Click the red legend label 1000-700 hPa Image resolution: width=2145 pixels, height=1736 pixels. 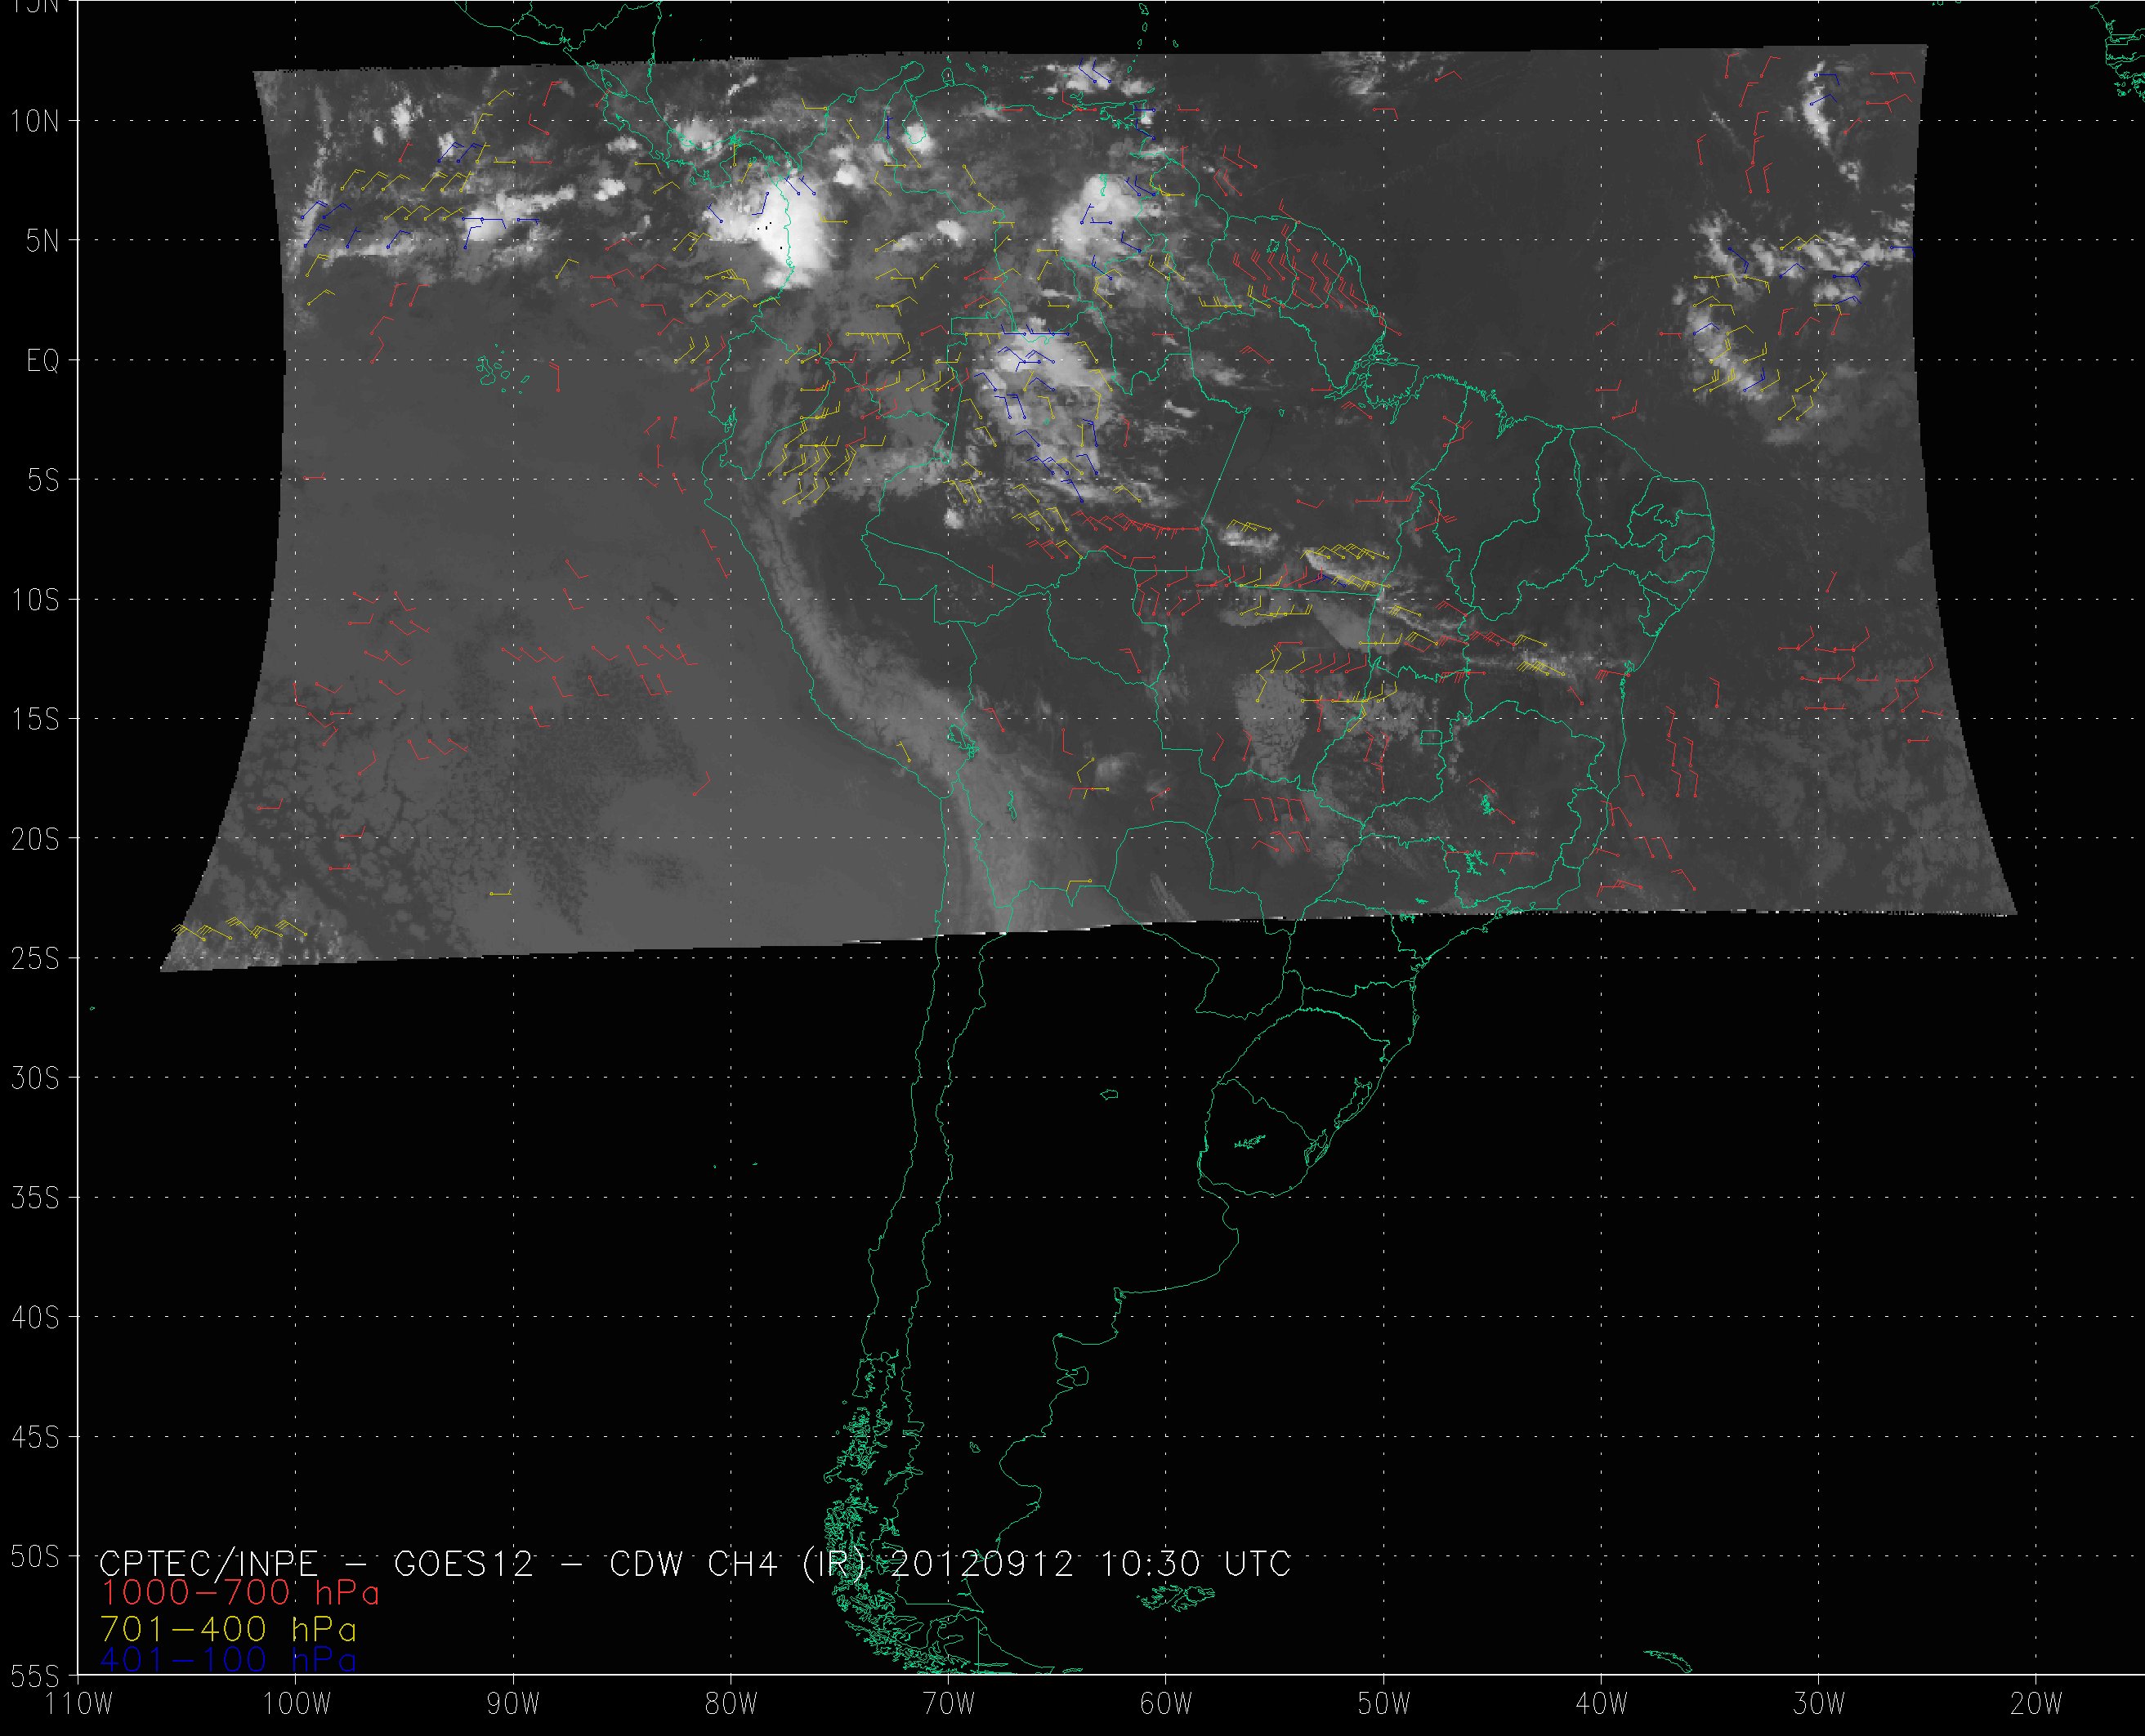click(240, 1593)
